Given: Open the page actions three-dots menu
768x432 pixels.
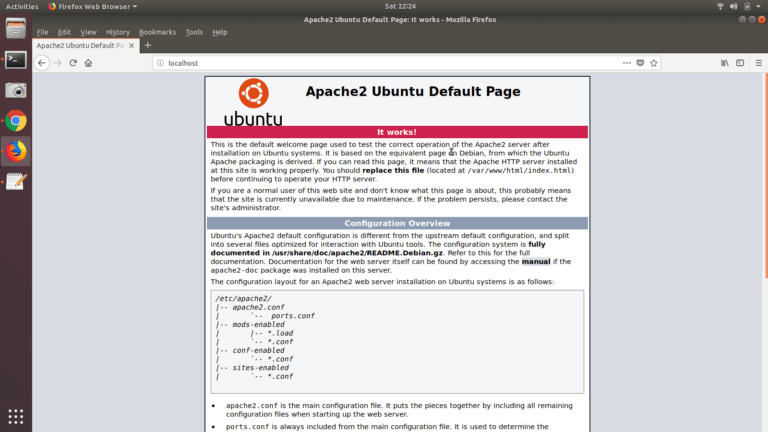Looking at the screenshot, I should (626, 63).
